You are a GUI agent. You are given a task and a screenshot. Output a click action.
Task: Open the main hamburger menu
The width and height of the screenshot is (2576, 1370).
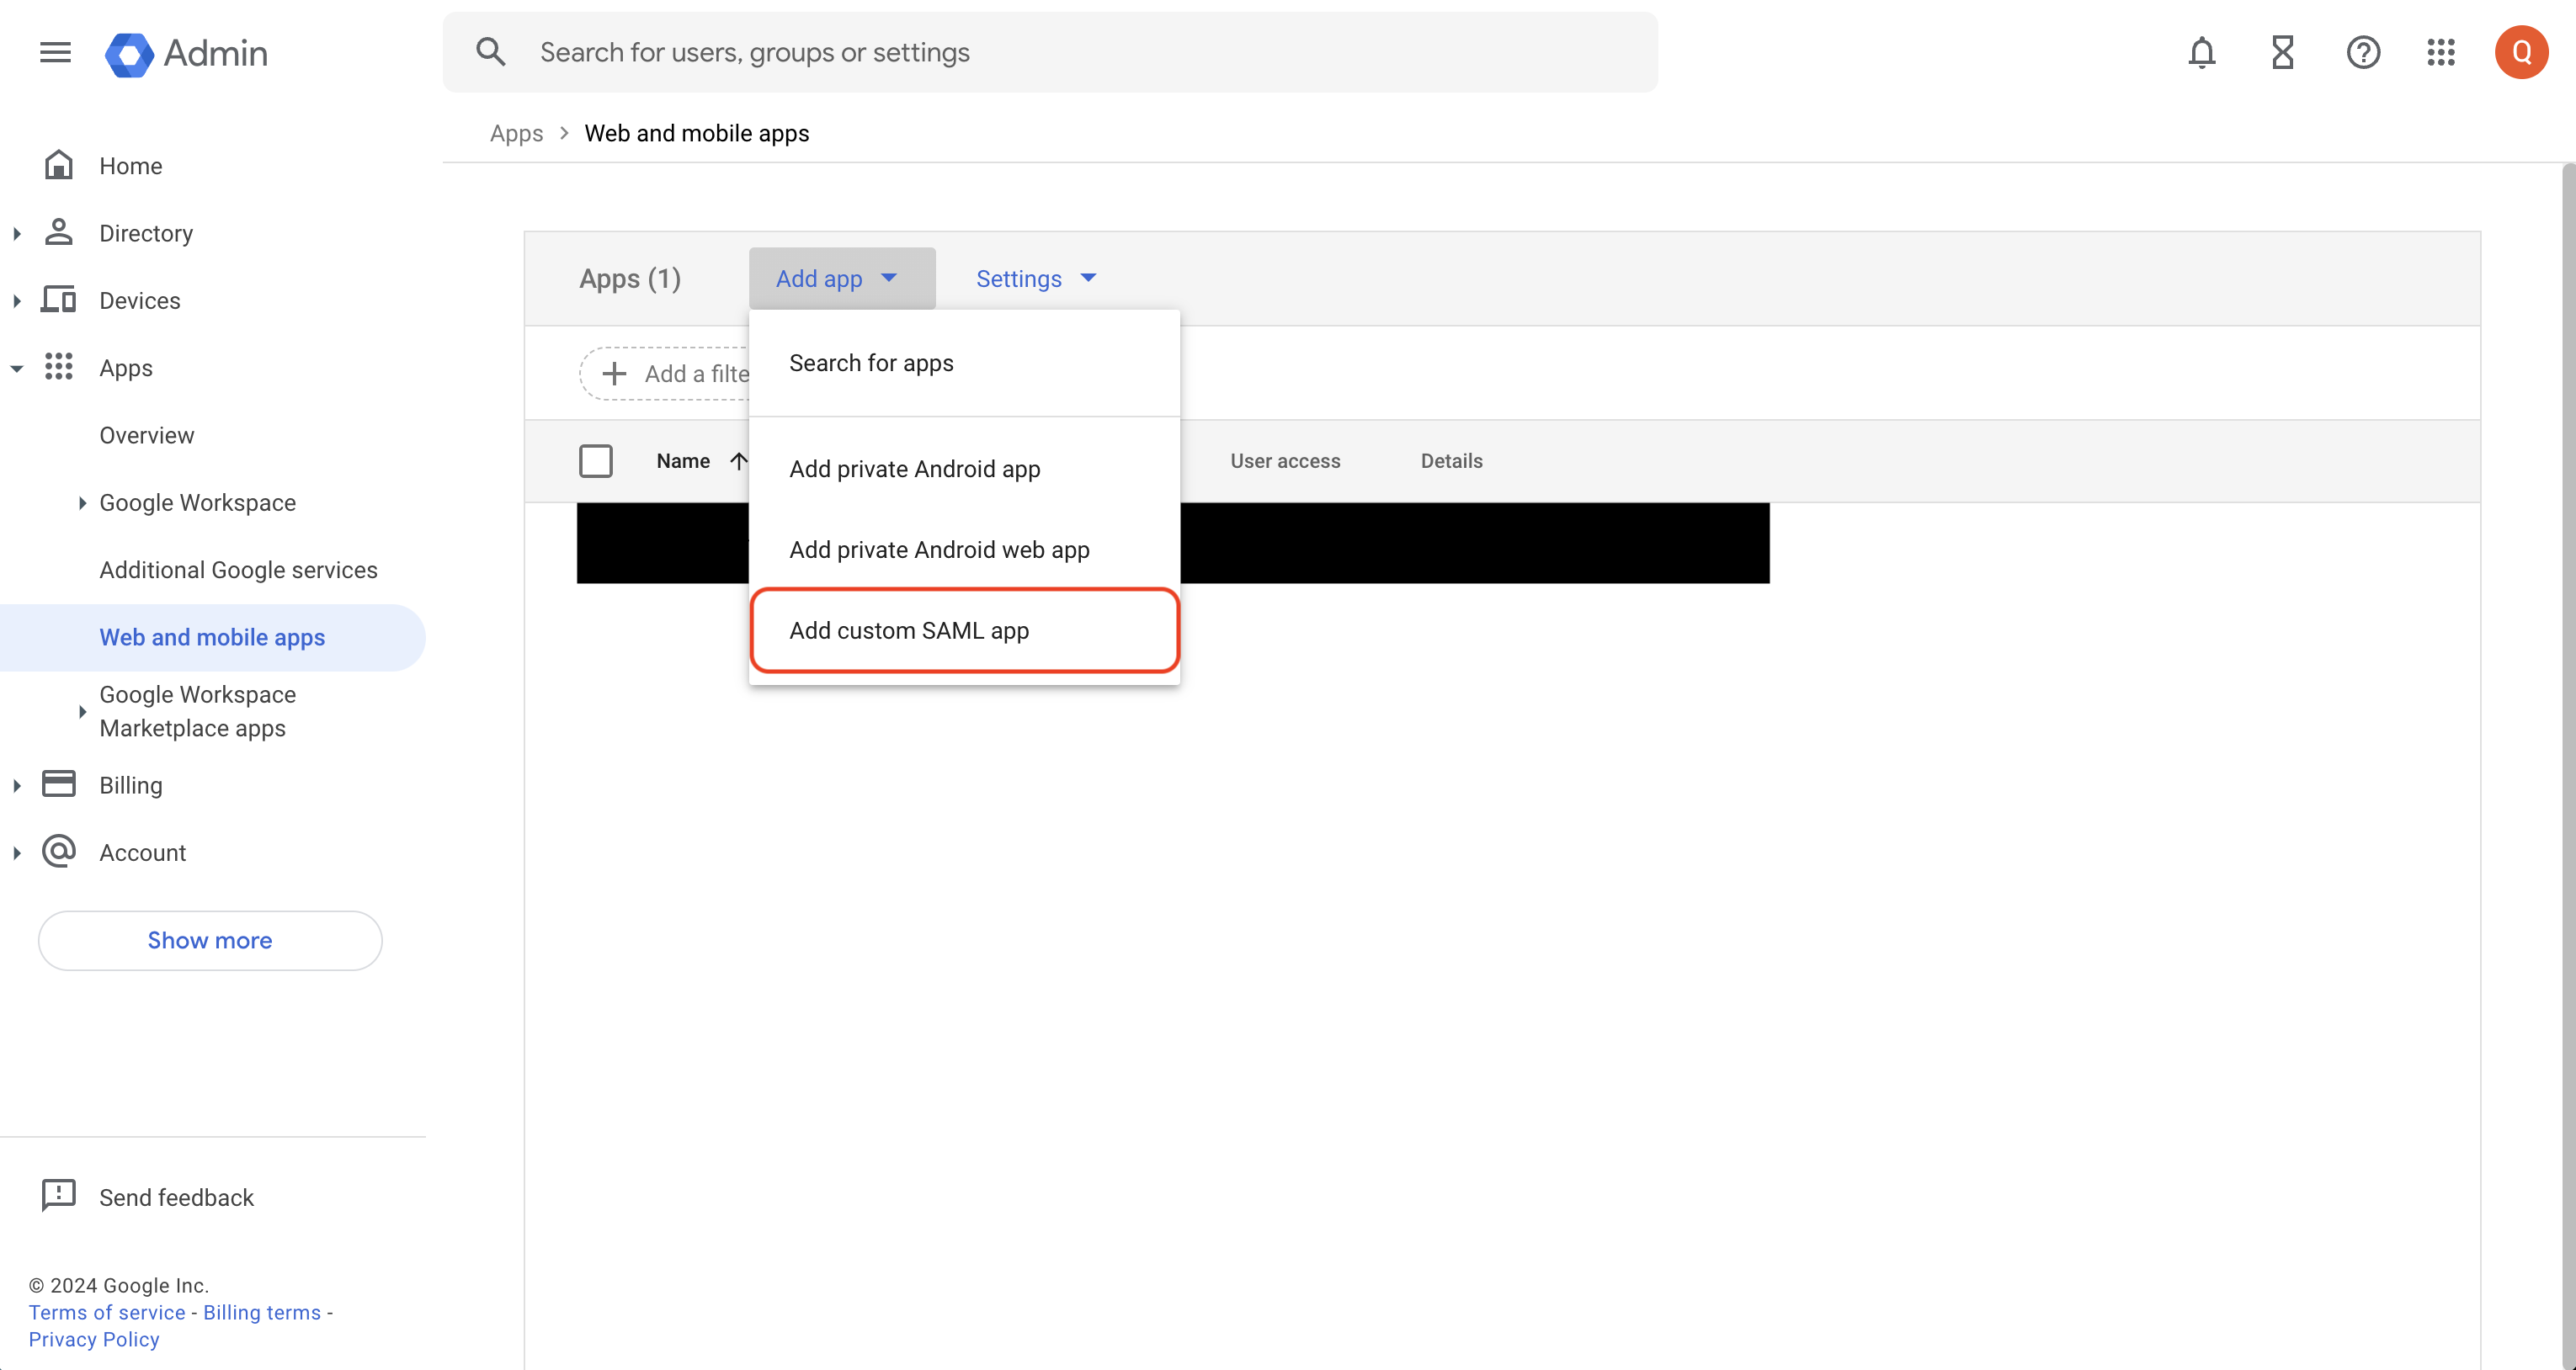[55, 52]
